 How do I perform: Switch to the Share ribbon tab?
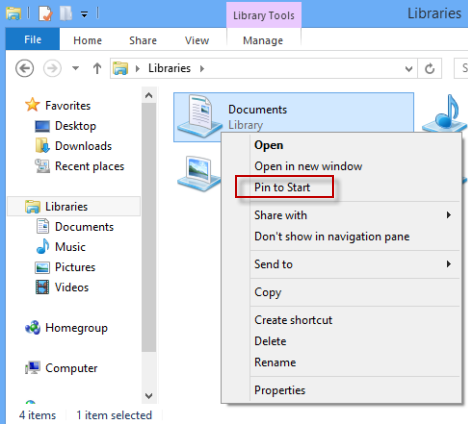coord(143,40)
